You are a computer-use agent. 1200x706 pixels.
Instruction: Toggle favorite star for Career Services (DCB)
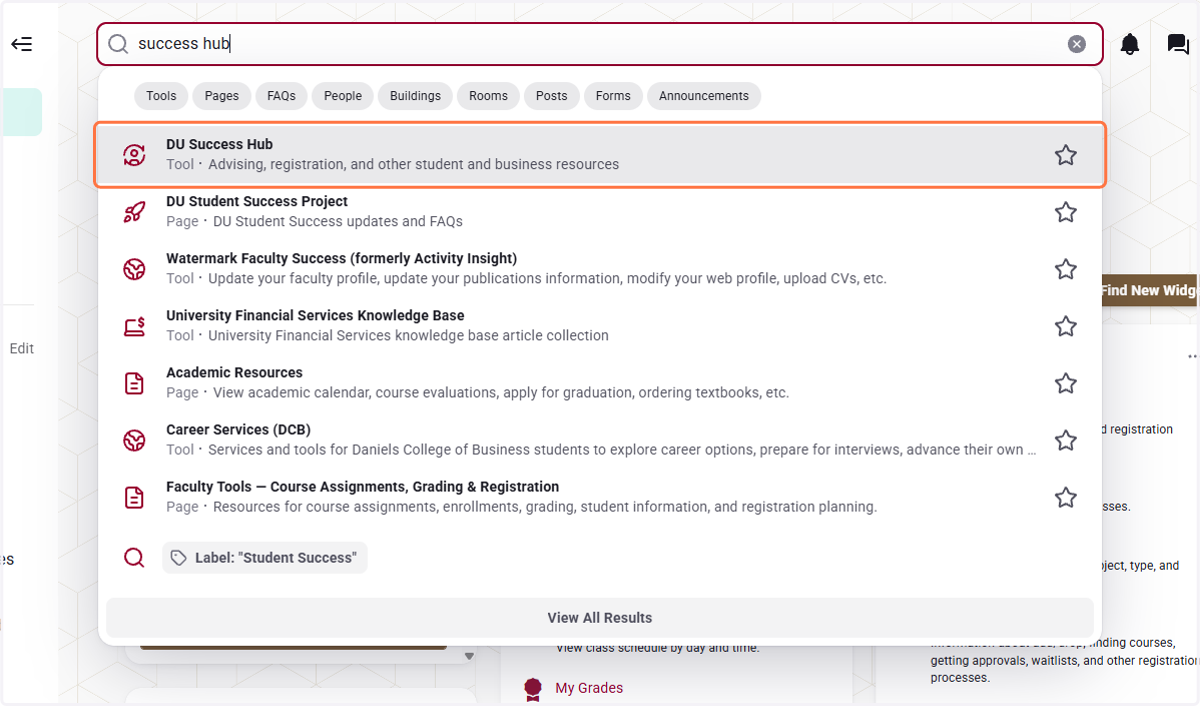(x=1066, y=440)
